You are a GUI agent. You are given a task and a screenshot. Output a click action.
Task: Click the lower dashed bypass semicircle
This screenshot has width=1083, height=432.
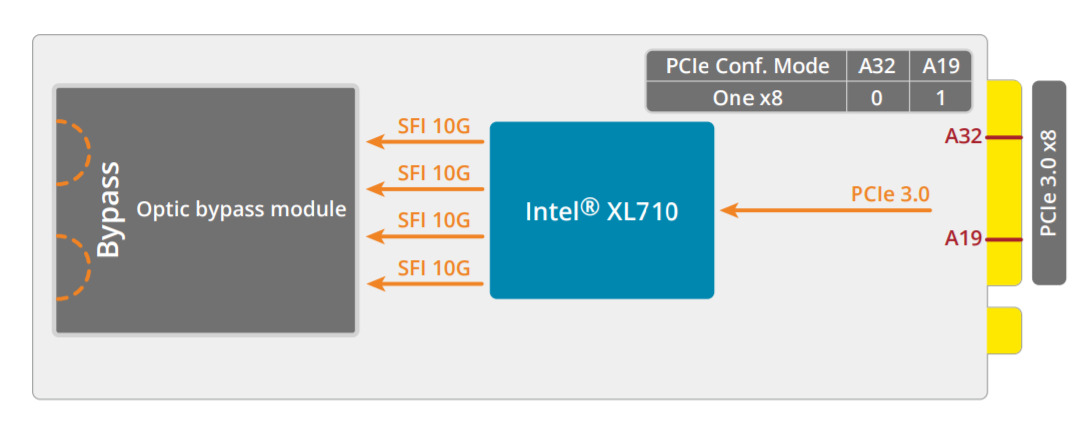[73, 267]
